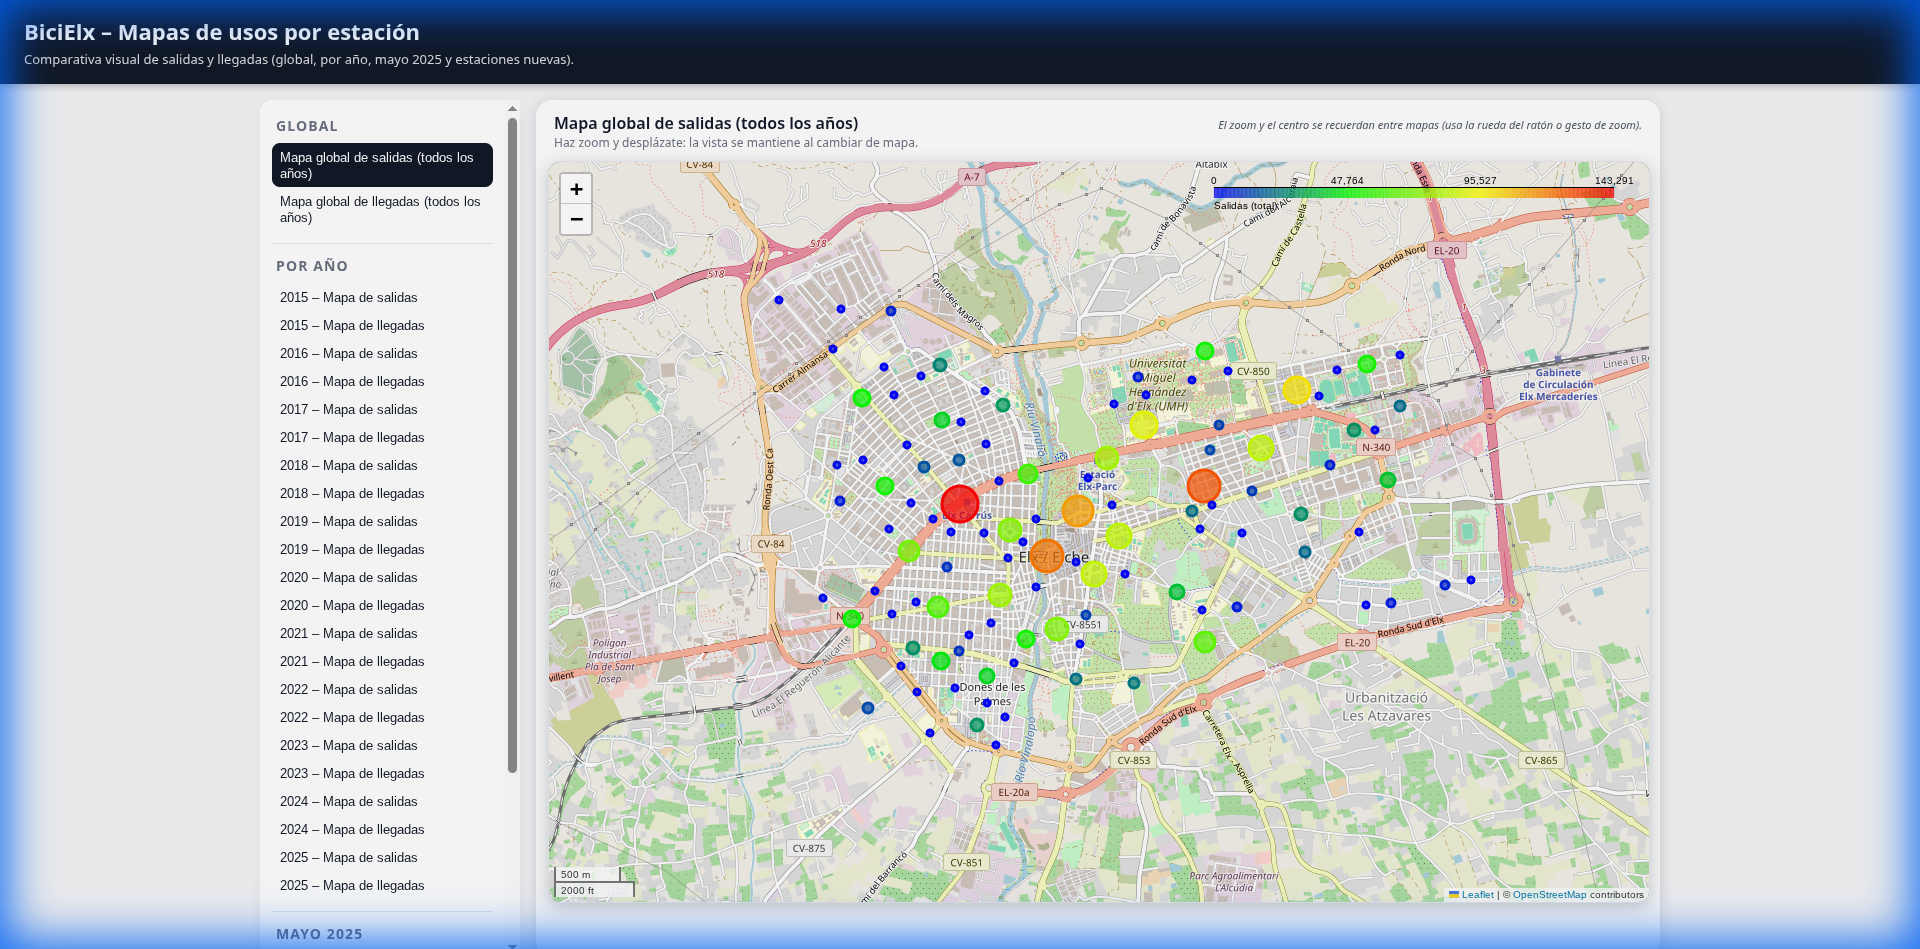1920x949 pixels.
Task: Select 2017 – Mapa de salidas
Action: 382,409
